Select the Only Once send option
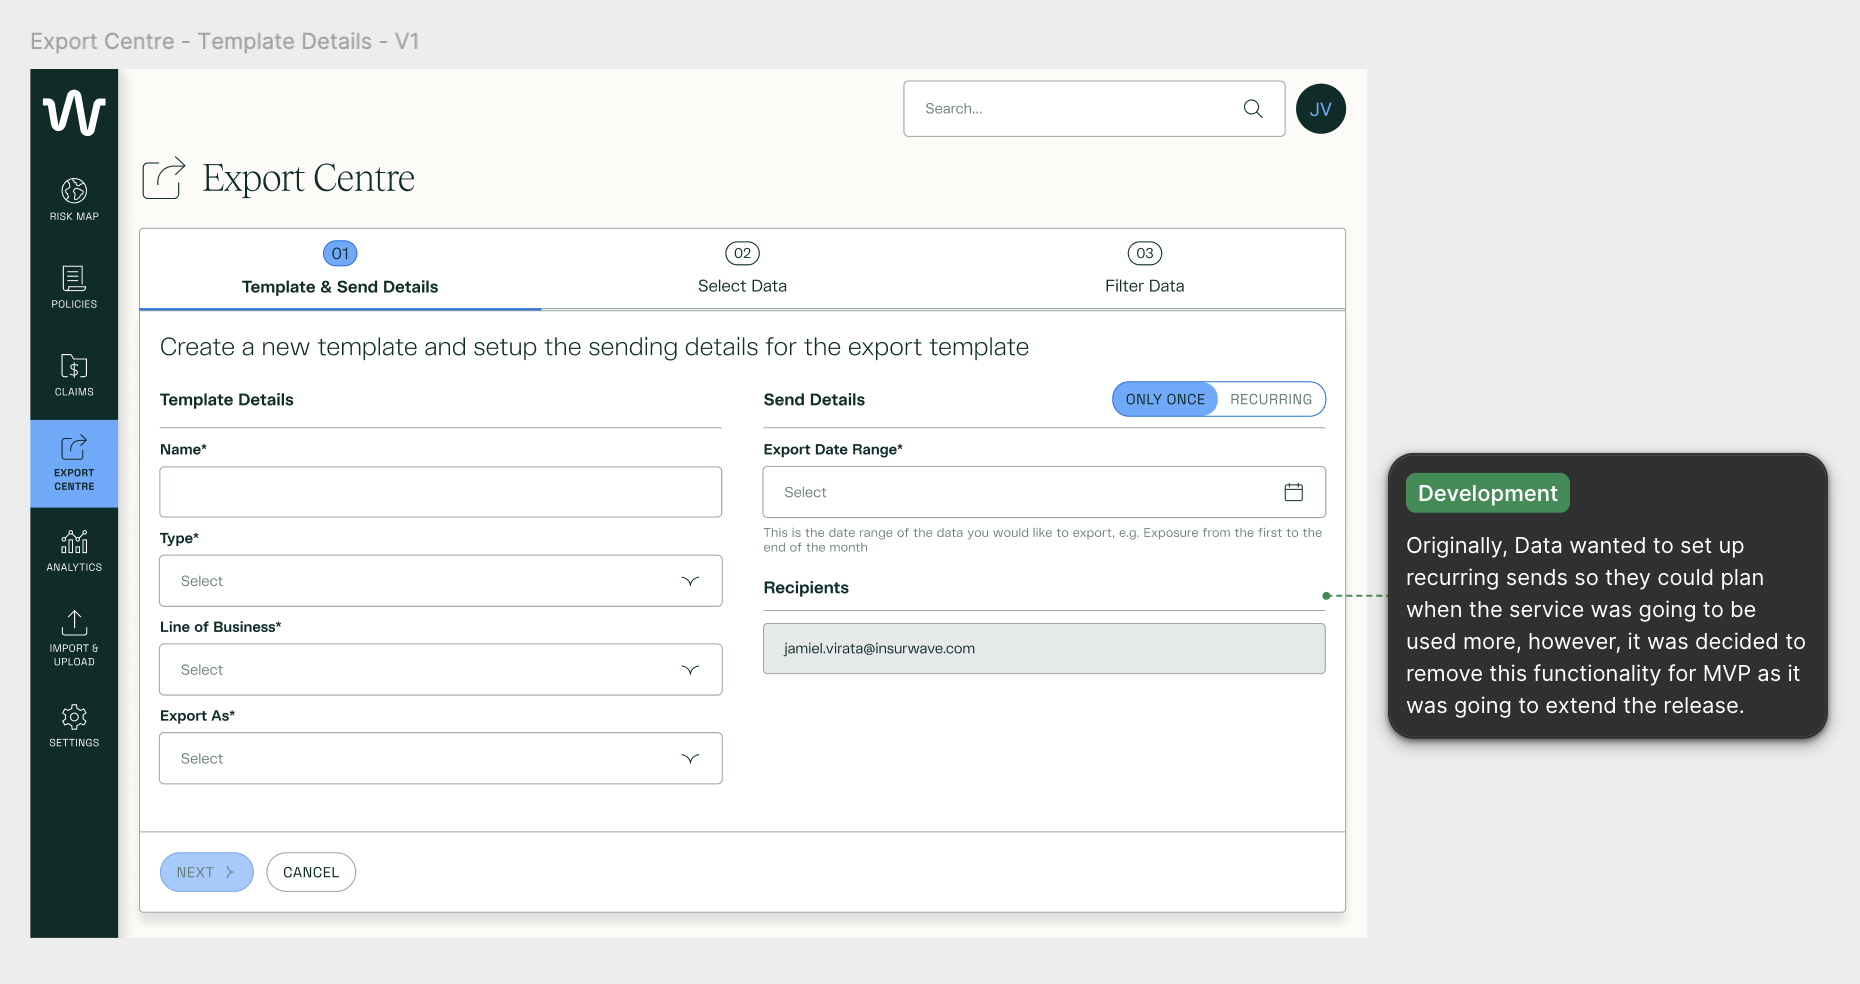Screen dimensions: 1860x984 tap(1165, 399)
